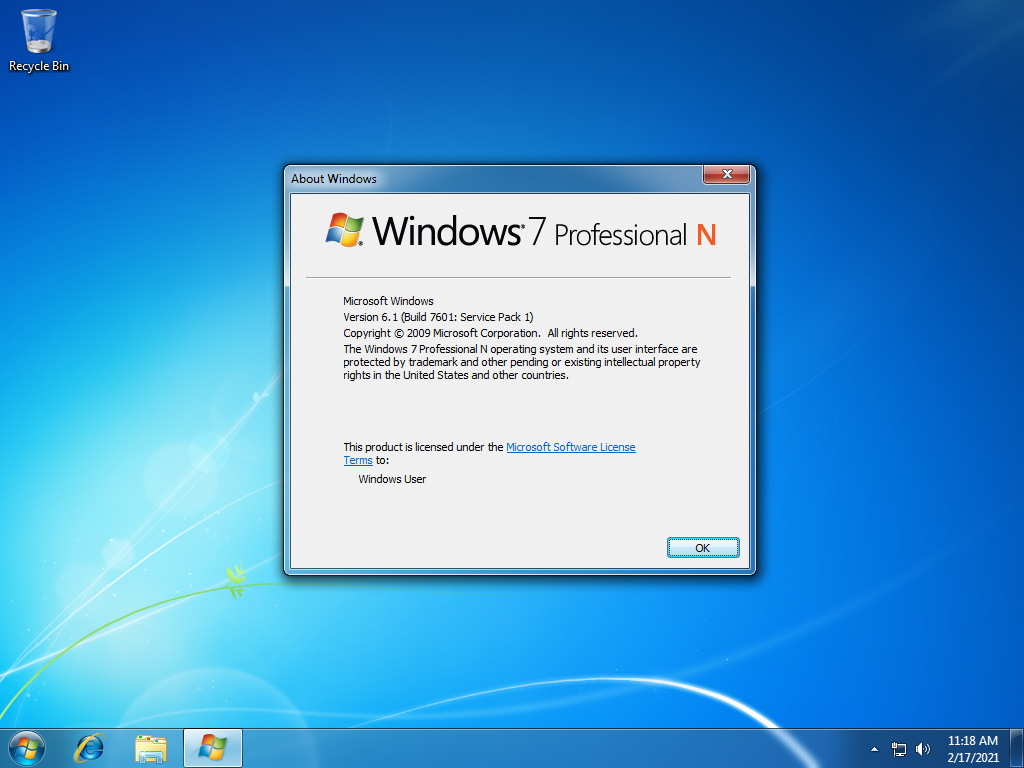The height and width of the screenshot is (768, 1024).
Task: Select the Windows User licensee text
Action: [390, 479]
